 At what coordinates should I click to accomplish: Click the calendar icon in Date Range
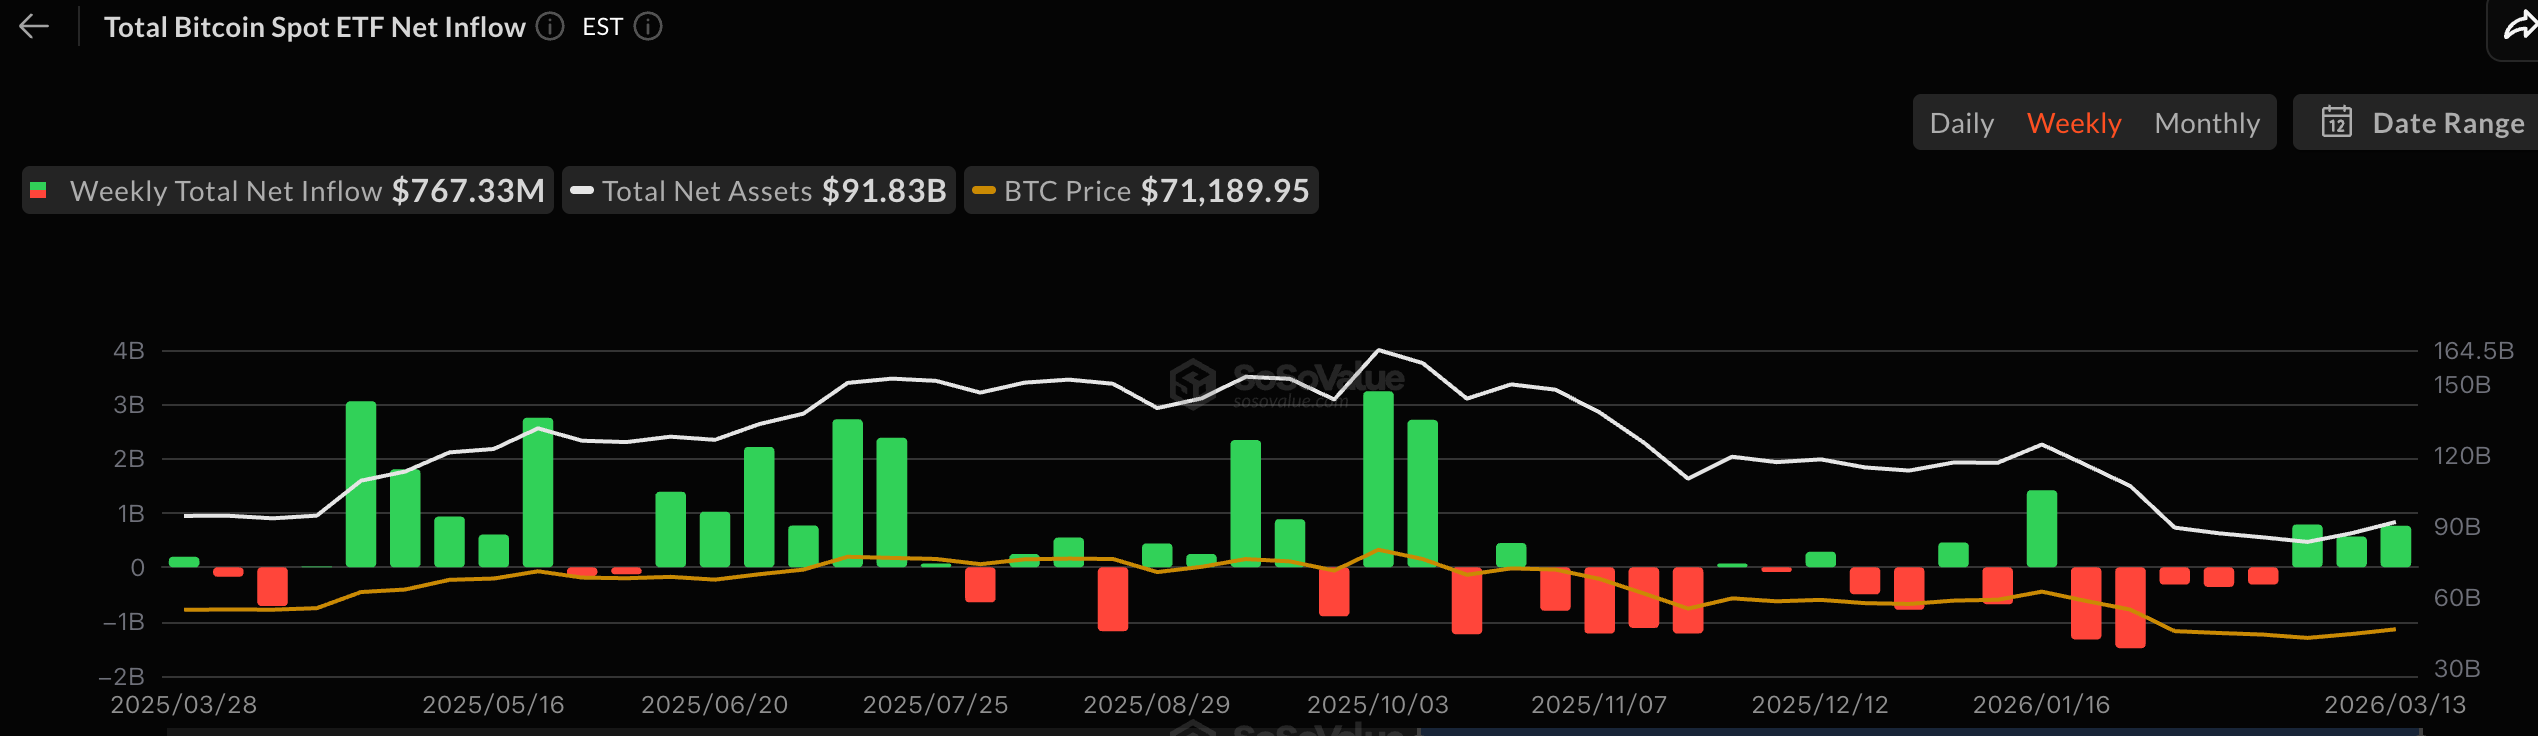[x=2336, y=122]
